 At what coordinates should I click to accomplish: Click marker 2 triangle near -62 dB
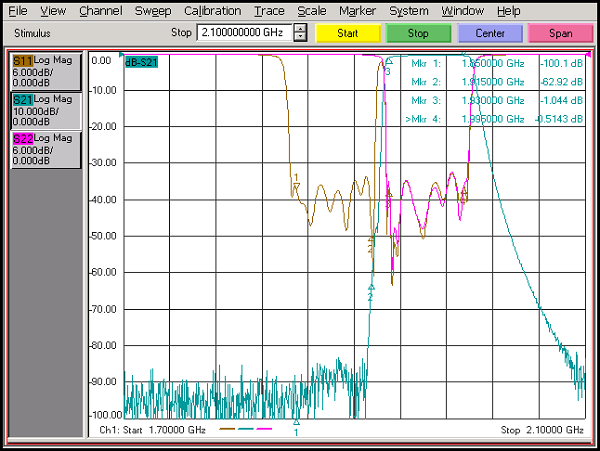click(370, 287)
